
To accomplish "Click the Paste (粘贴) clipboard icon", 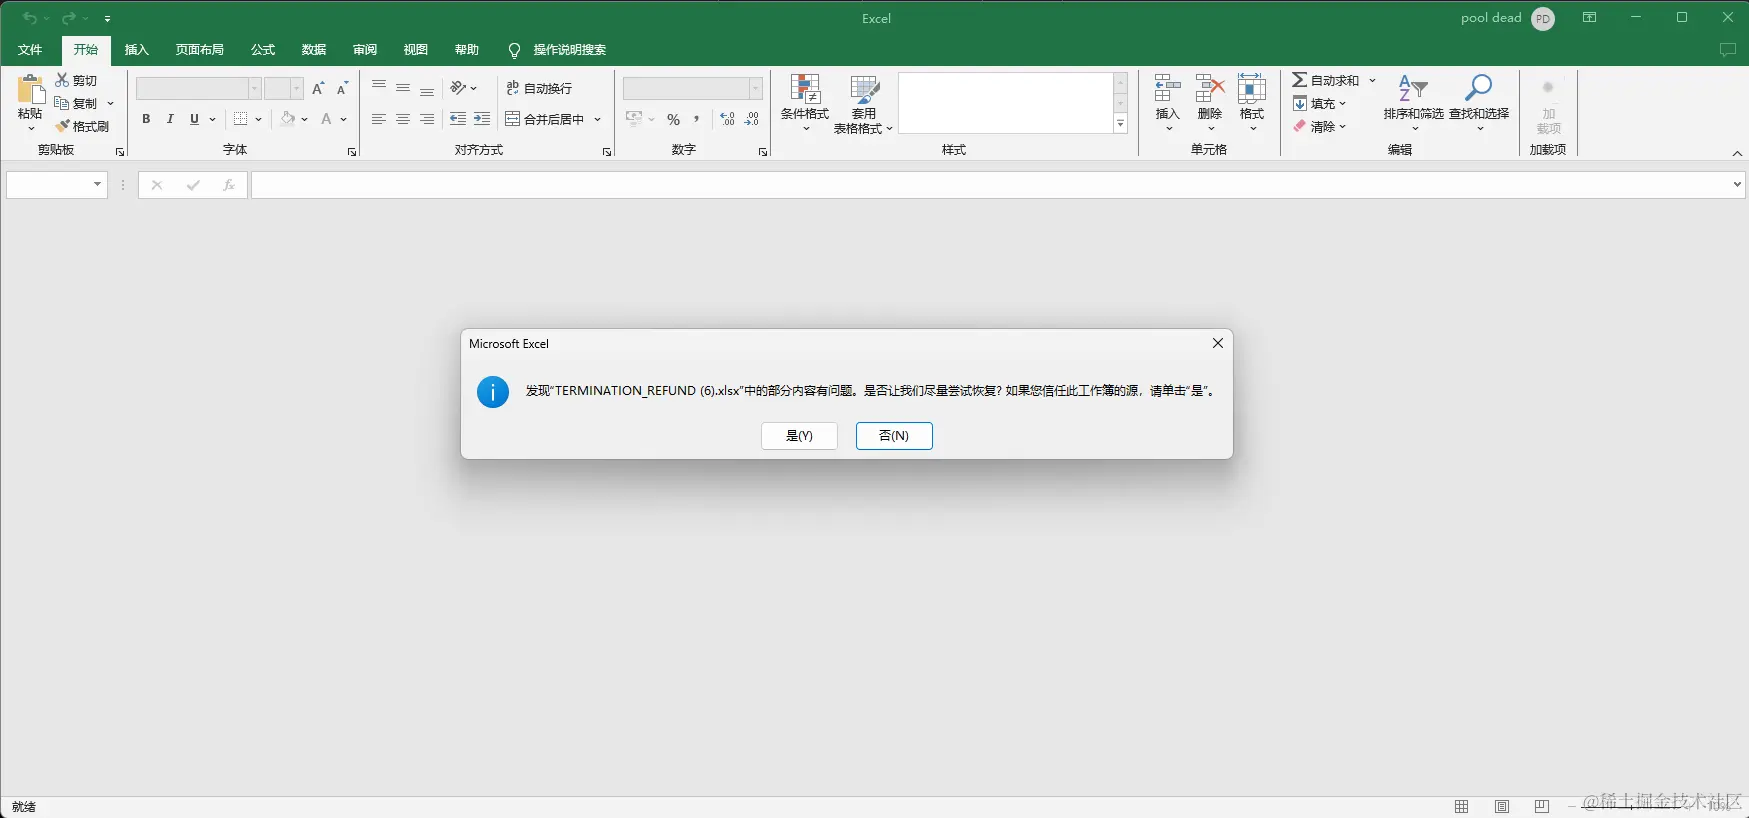I will coord(30,90).
